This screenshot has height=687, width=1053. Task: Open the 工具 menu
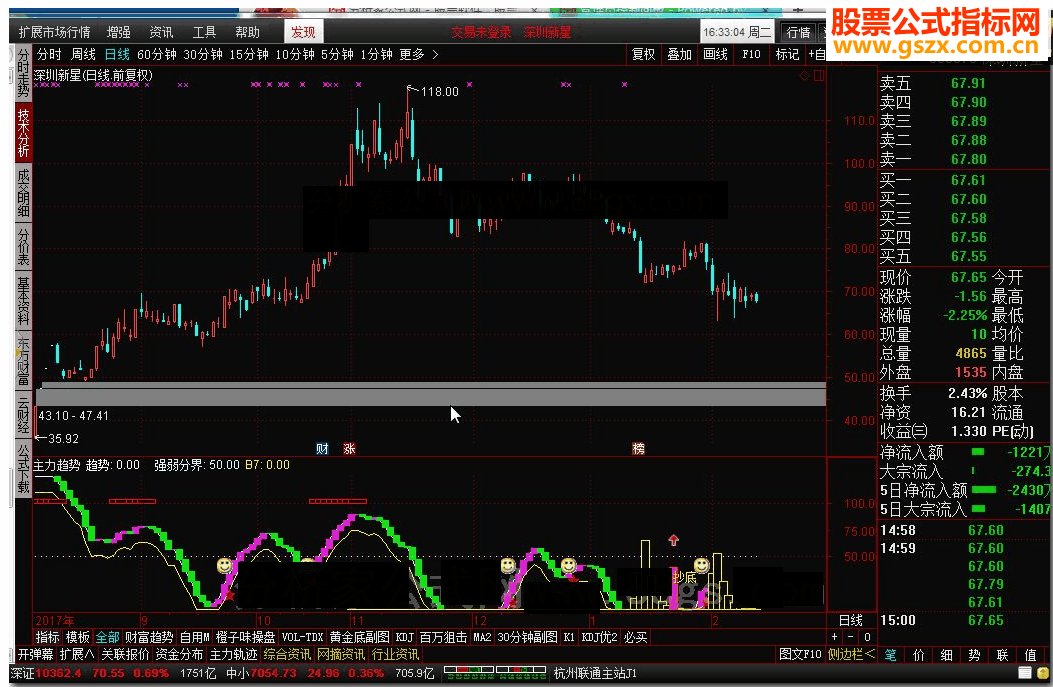click(x=204, y=32)
